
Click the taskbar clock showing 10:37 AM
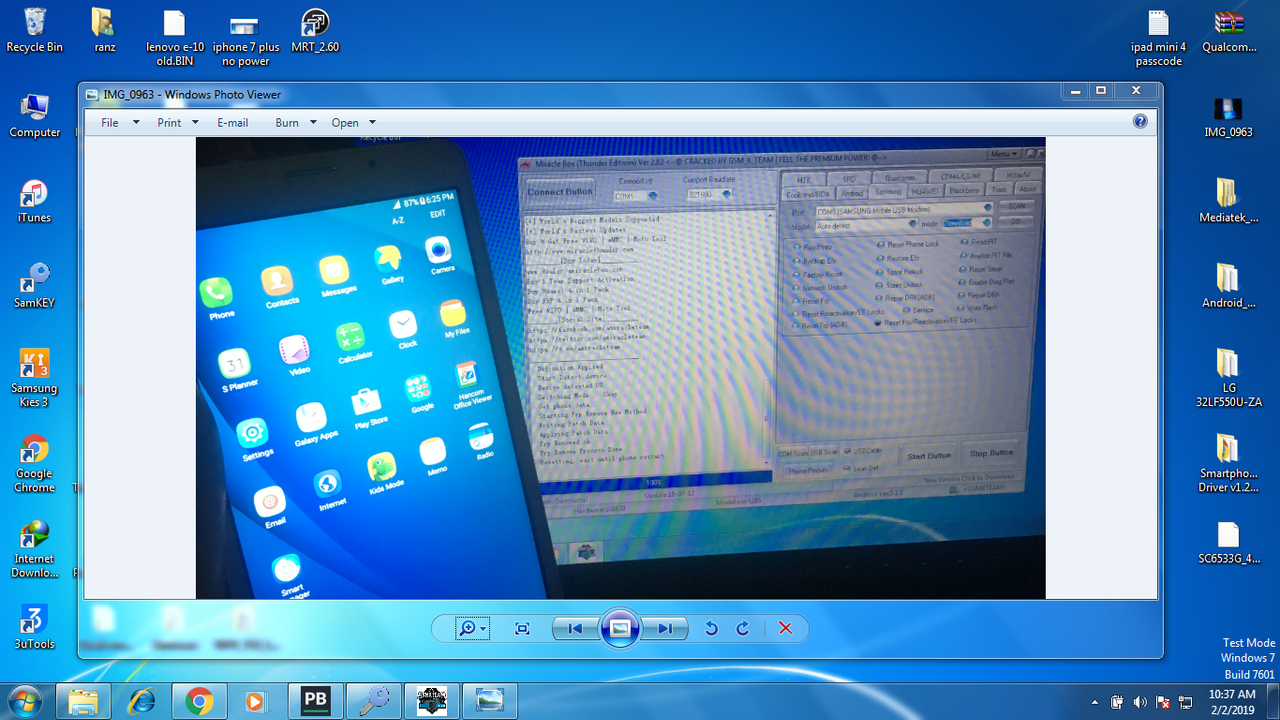[1231, 701]
